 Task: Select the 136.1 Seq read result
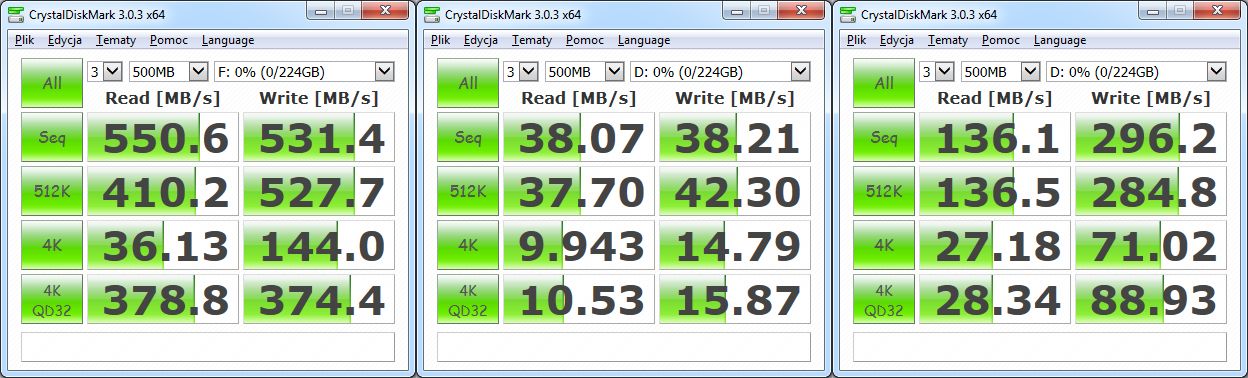point(995,137)
